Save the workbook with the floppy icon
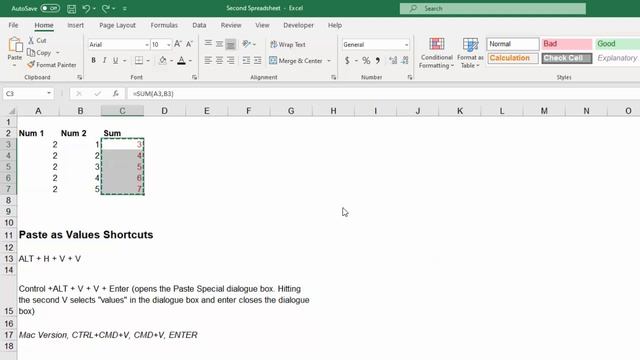Viewport: 640px width, 360px height. pos(71,9)
